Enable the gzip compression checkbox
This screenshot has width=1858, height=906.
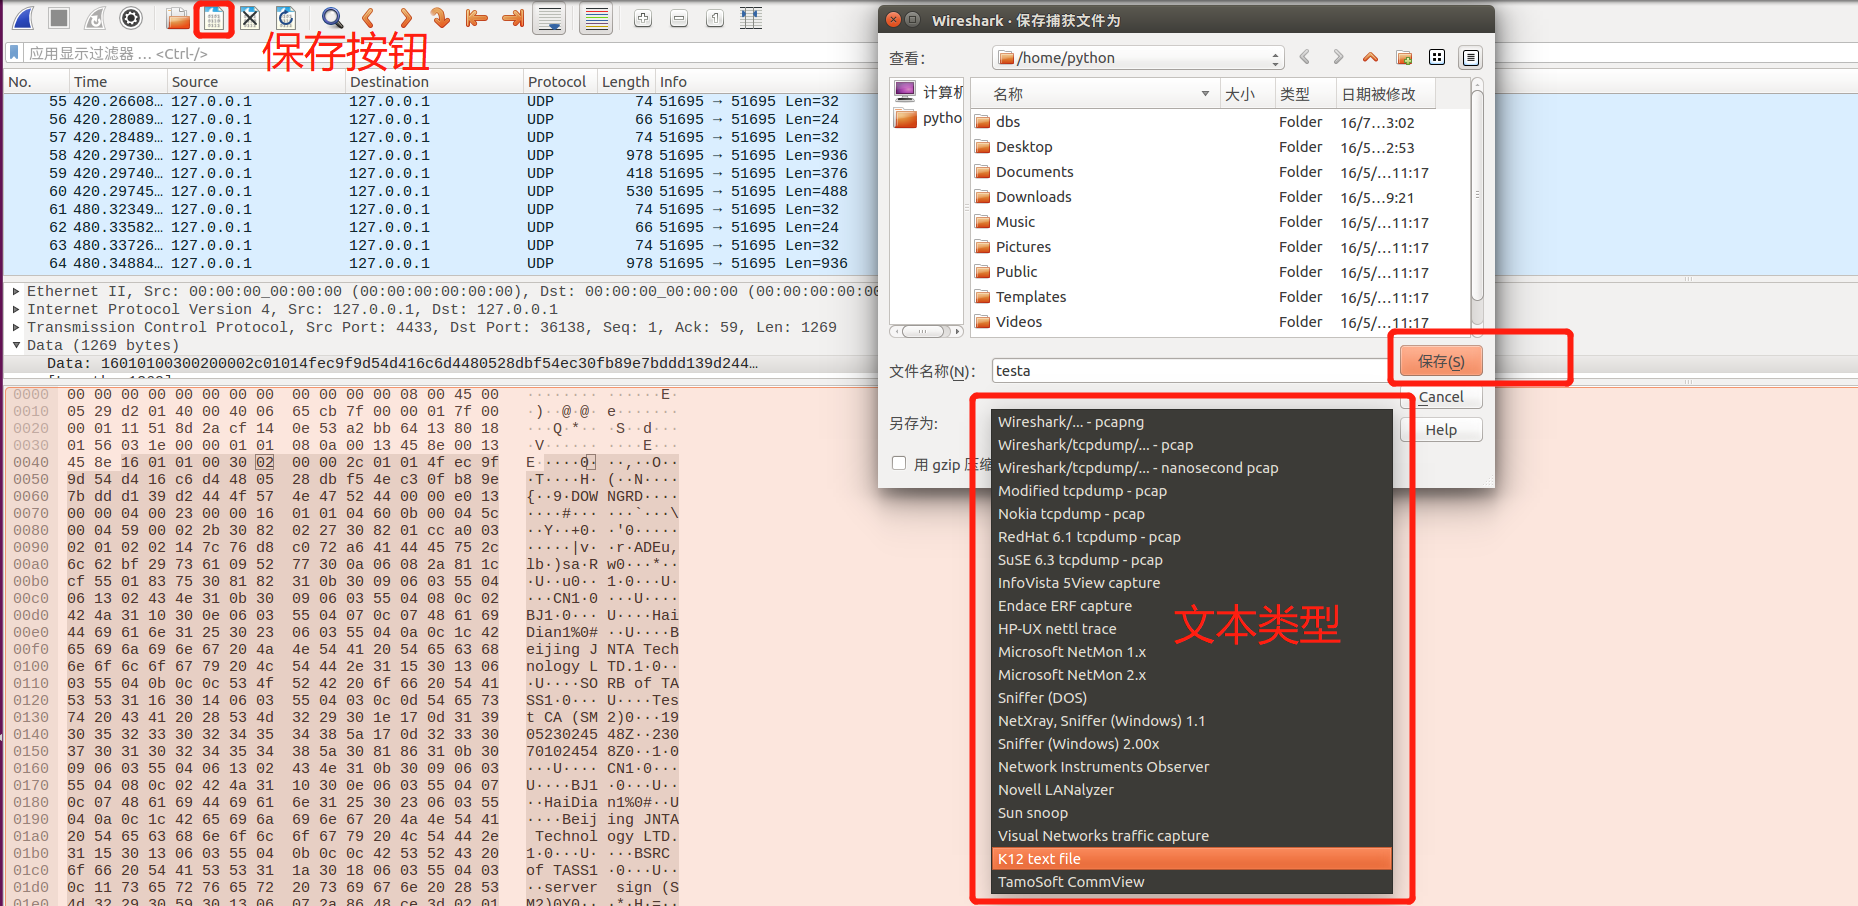coord(898,462)
